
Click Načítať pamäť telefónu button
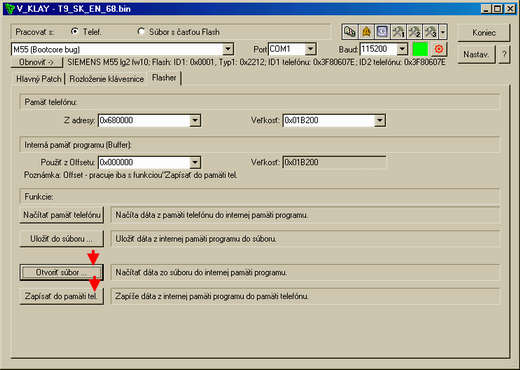pos(62,215)
